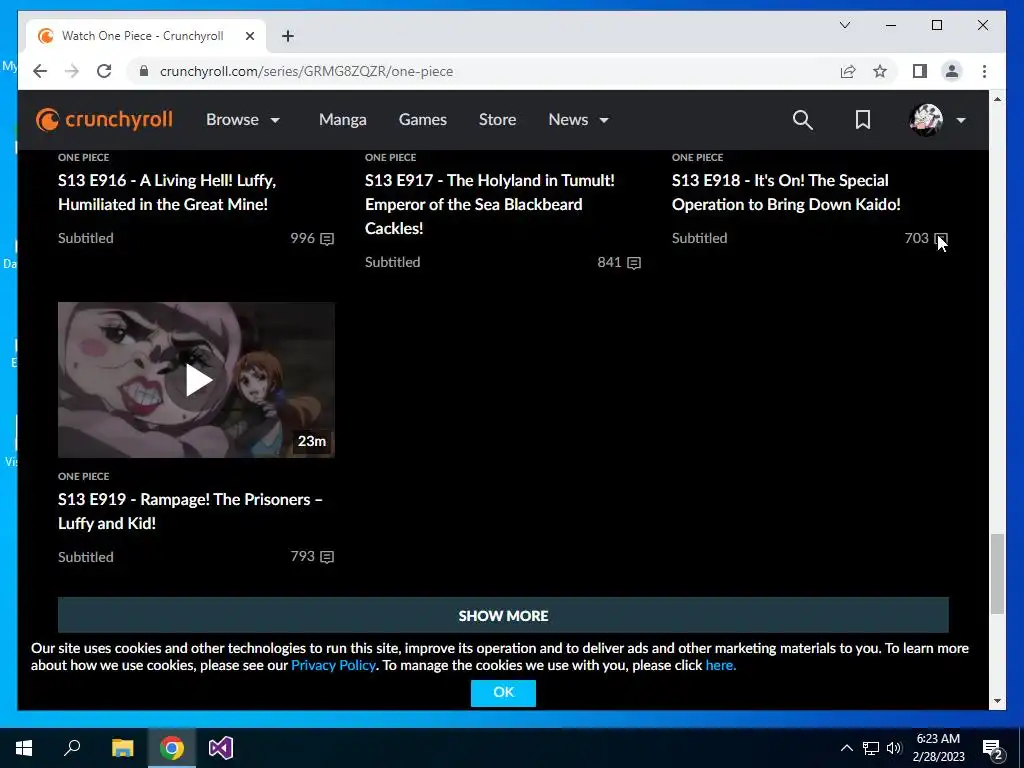Open the network status tray icon
Image resolution: width=1024 pixels, height=768 pixels.
coord(871,748)
